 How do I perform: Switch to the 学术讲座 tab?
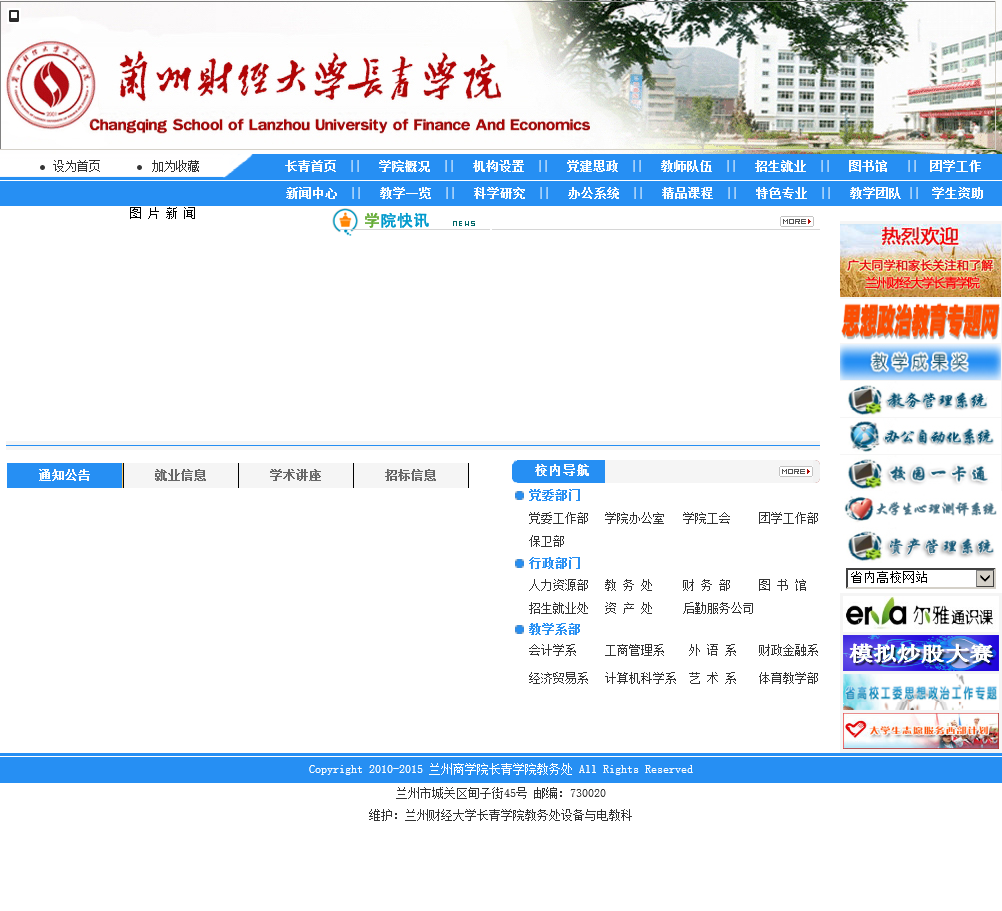tap(295, 476)
